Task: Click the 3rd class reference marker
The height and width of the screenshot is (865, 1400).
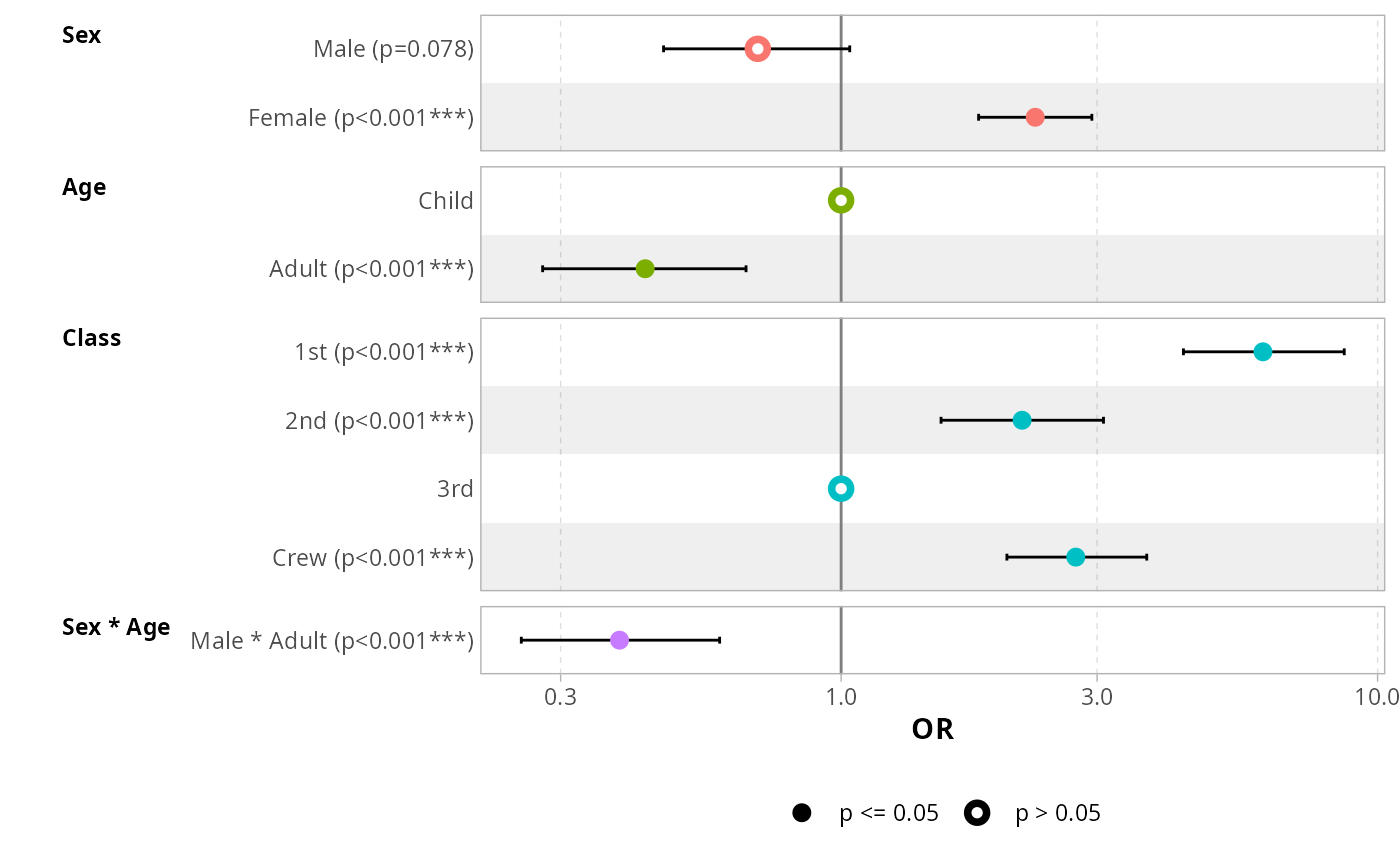Action: (841, 489)
